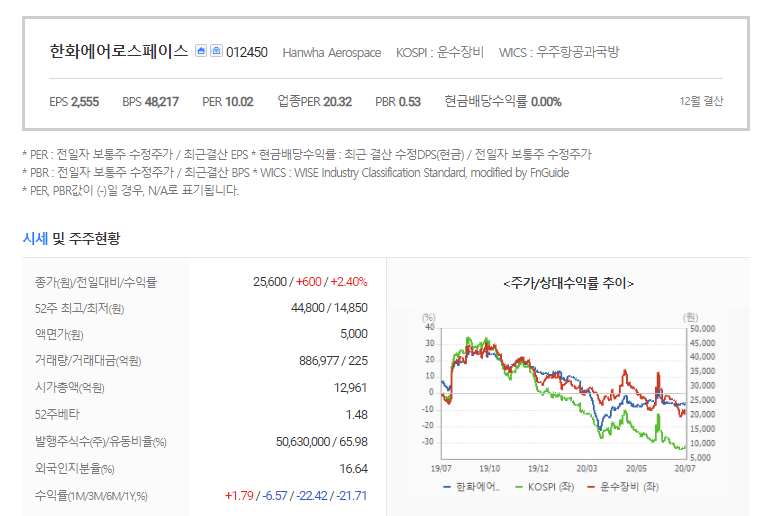The image size is (769, 516).
Task: Click foreign ownership value 16.64
Action: coord(353,468)
